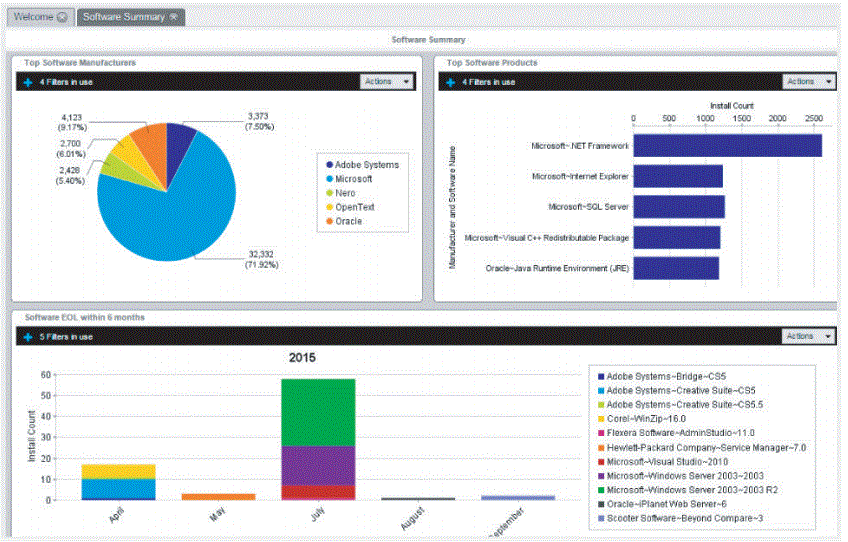848x542 pixels.
Task: Click the light blue September bar
Action: 518,498
